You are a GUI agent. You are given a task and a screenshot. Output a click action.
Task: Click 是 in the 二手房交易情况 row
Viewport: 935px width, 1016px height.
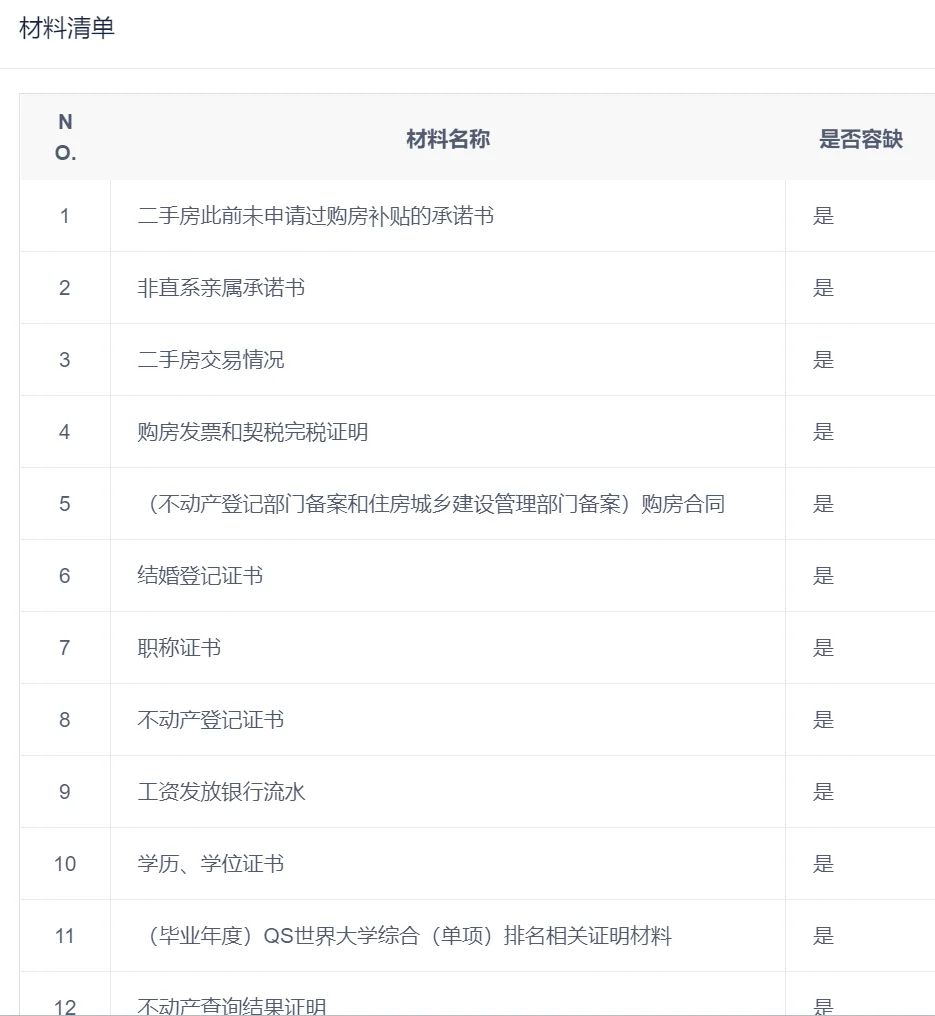click(823, 360)
